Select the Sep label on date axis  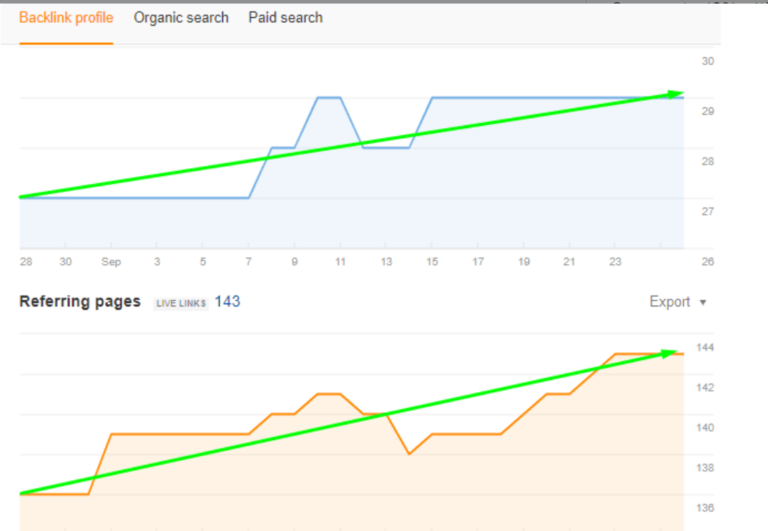coord(110,262)
